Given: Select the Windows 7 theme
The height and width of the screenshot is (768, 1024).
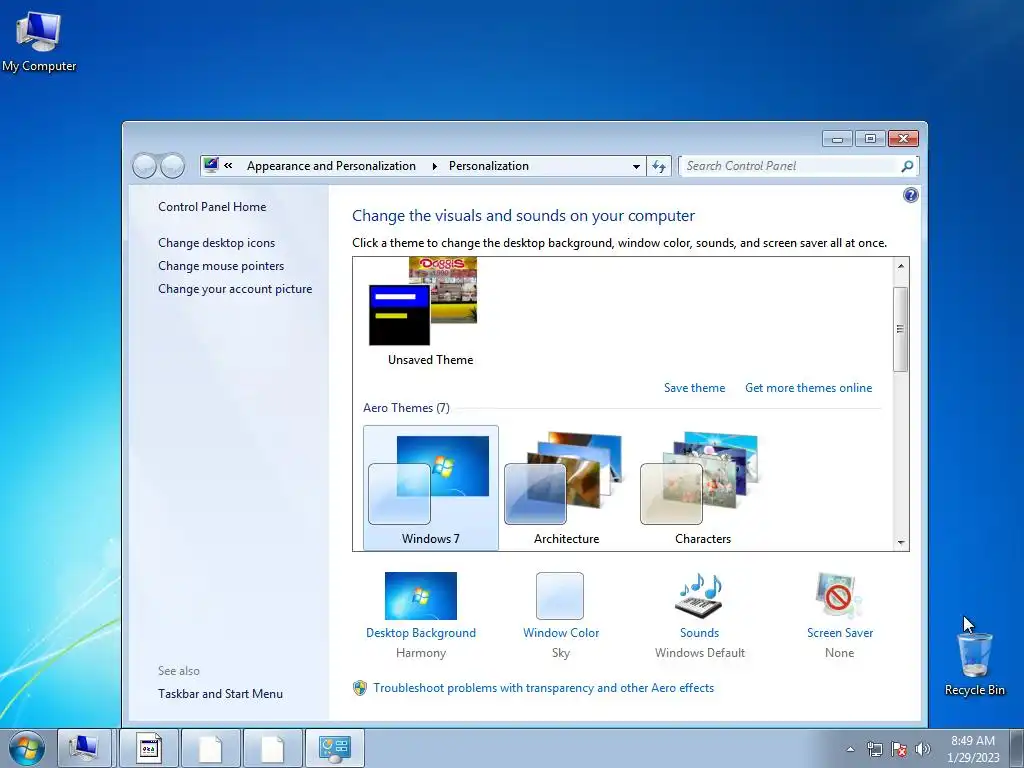Looking at the screenshot, I should (x=430, y=488).
